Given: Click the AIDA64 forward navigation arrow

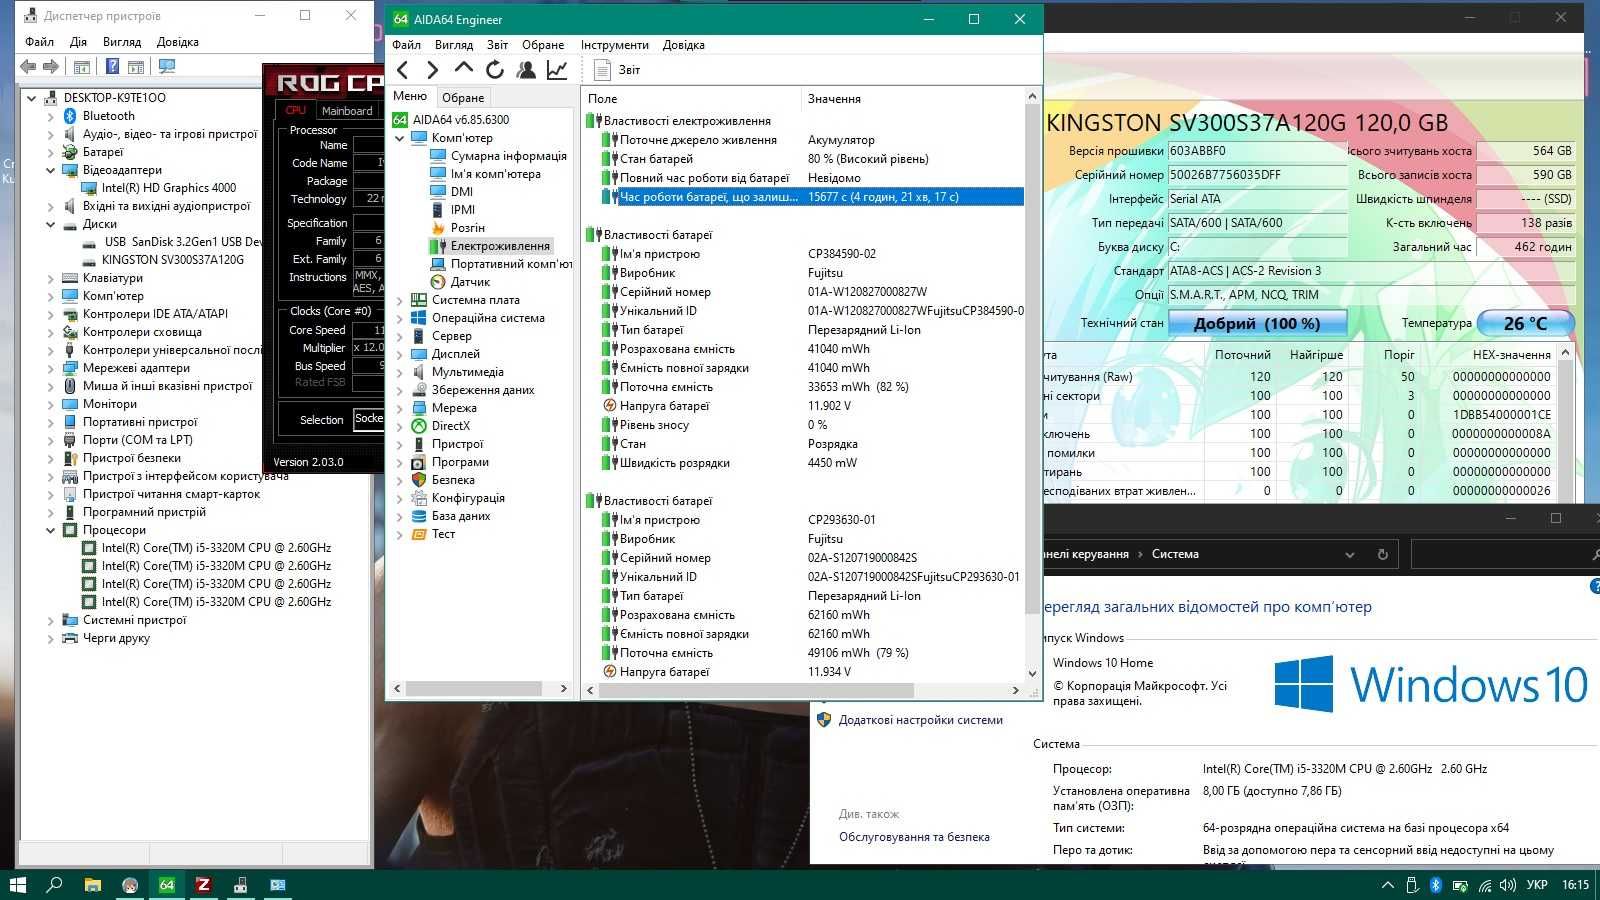Looking at the screenshot, I should pyautogui.click(x=432, y=70).
